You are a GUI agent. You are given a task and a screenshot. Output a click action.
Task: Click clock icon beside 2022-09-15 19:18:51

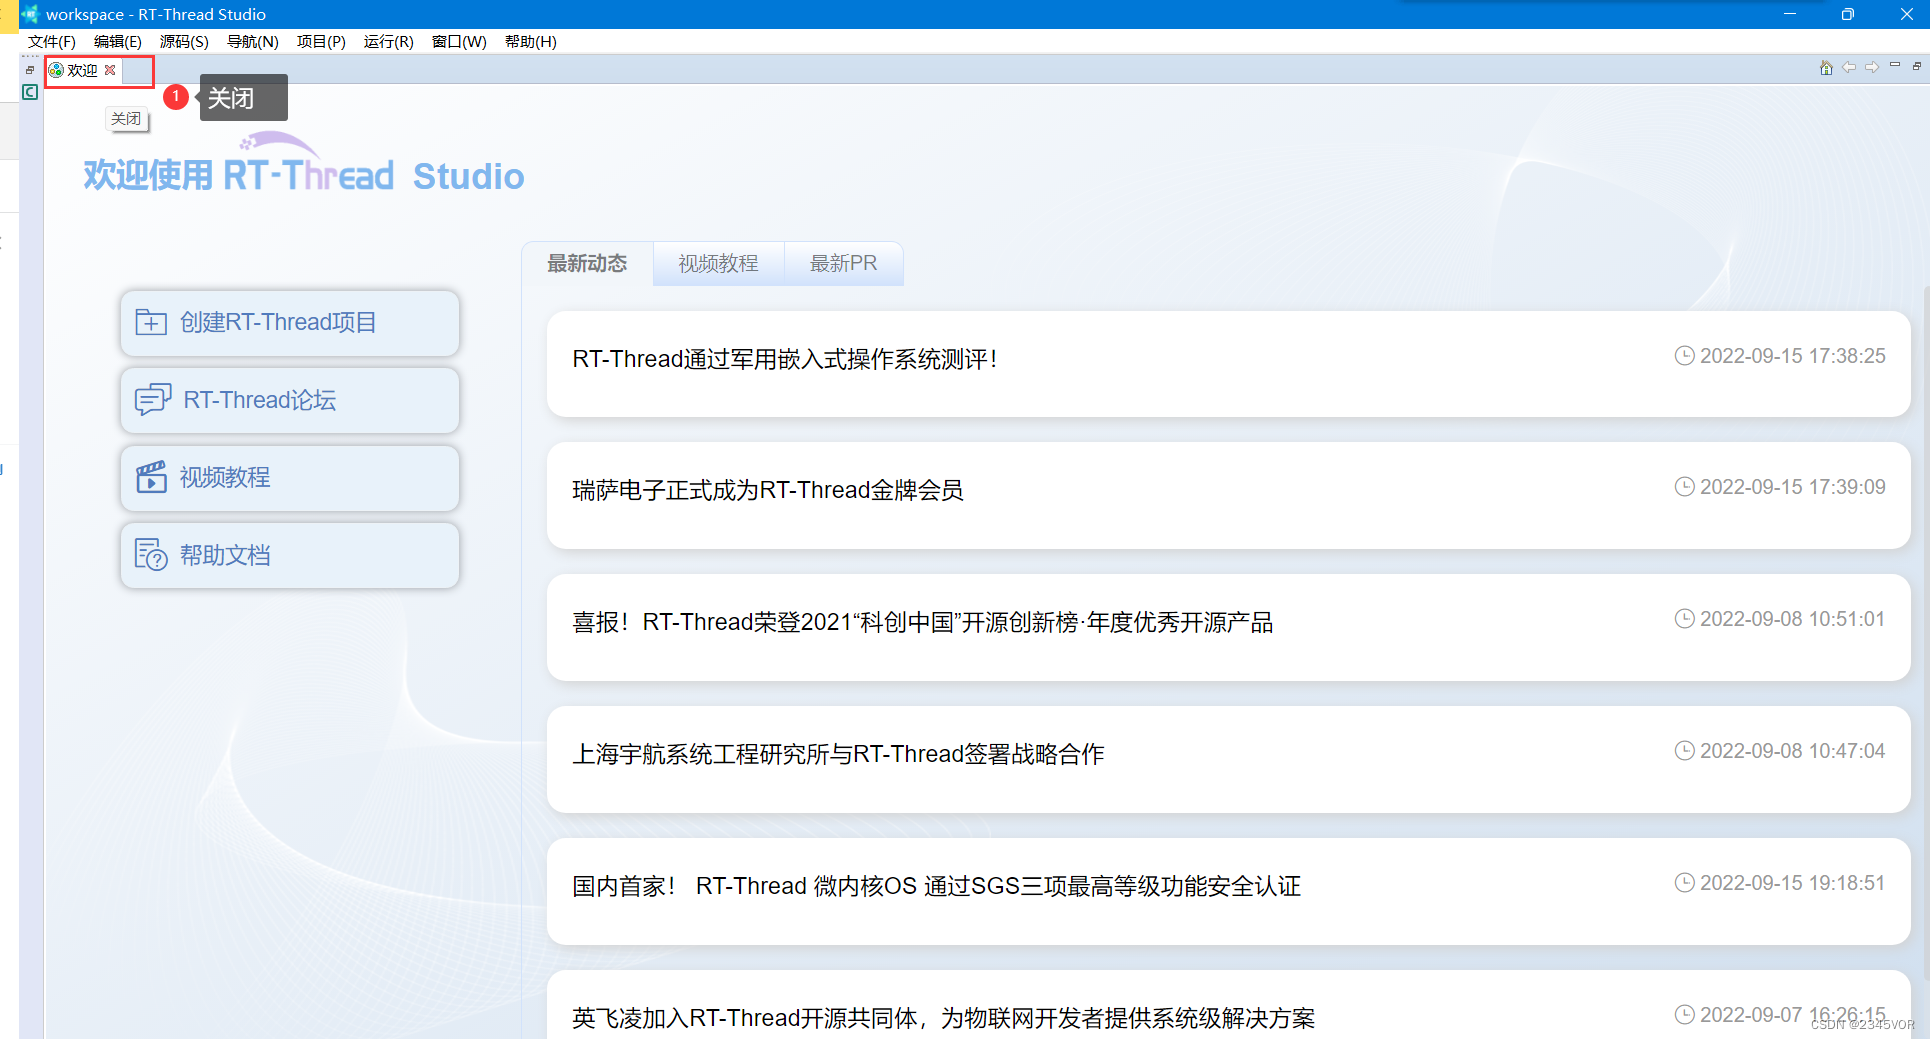[x=1684, y=883]
